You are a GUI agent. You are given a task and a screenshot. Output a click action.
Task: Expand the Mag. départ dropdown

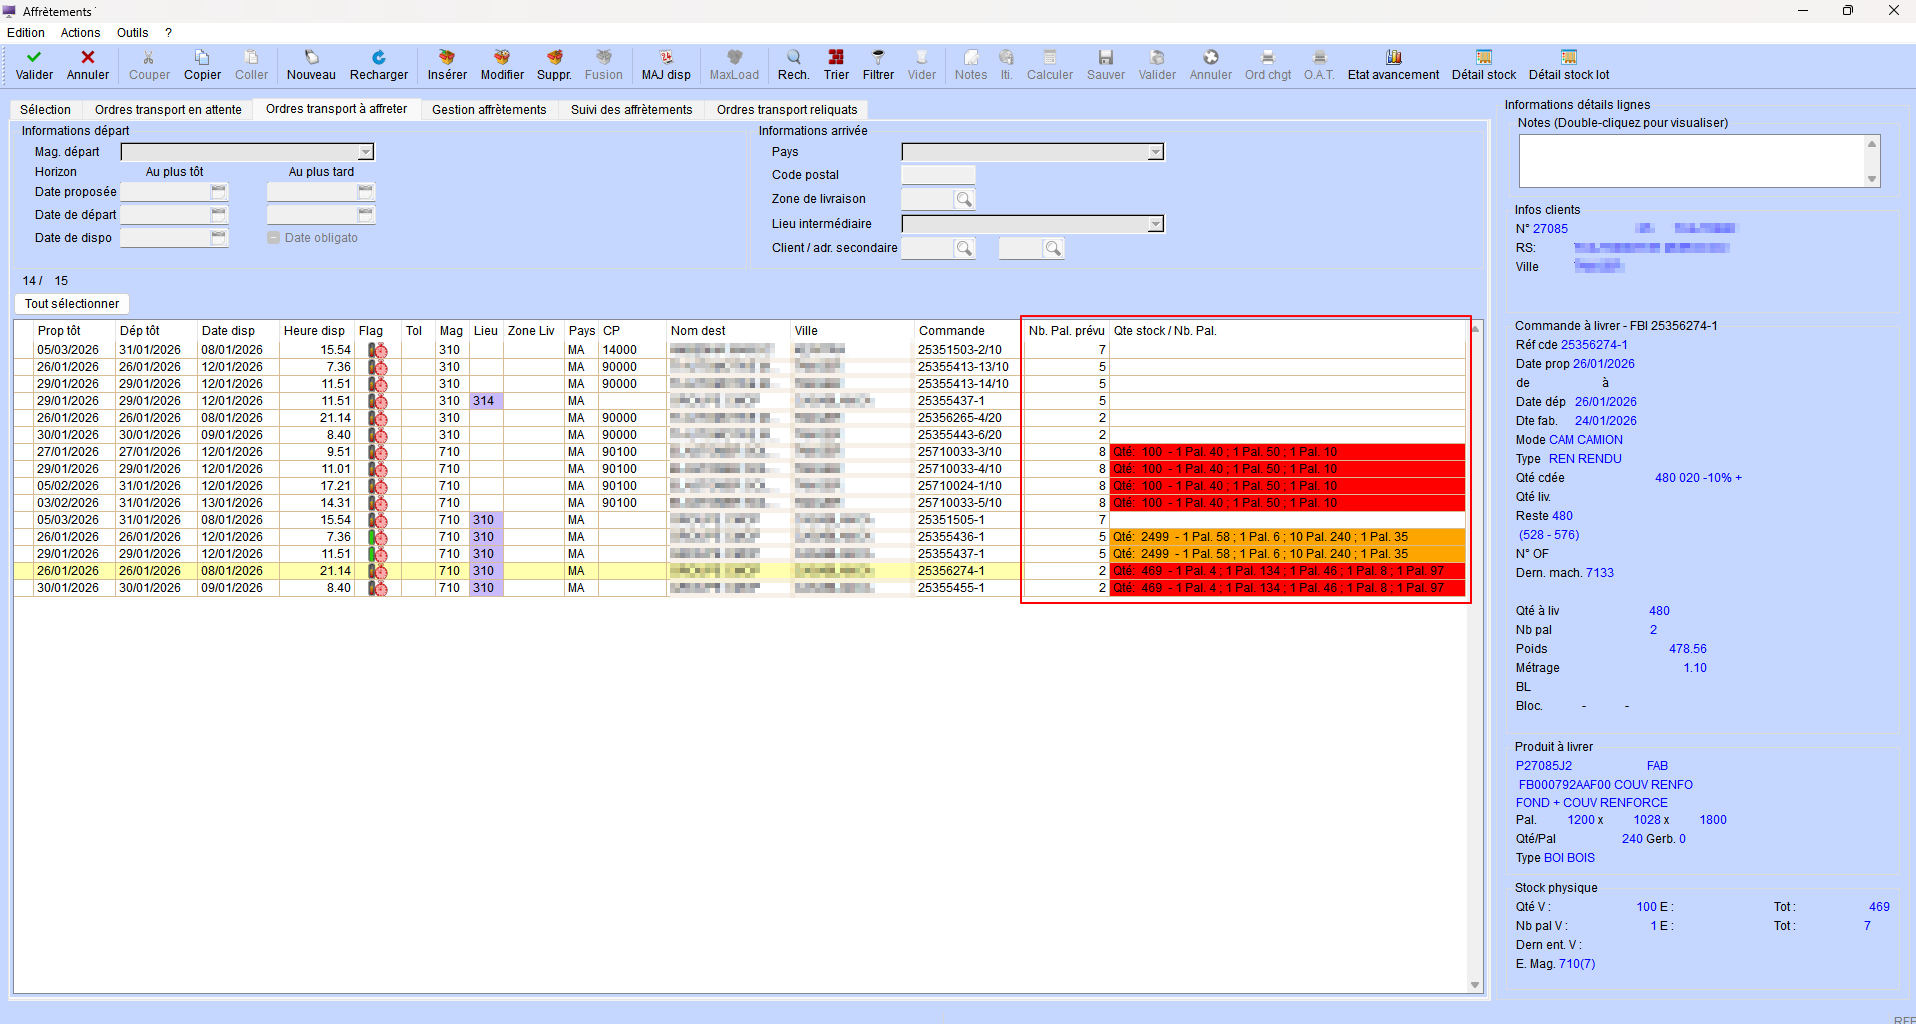pyautogui.click(x=366, y=152)
